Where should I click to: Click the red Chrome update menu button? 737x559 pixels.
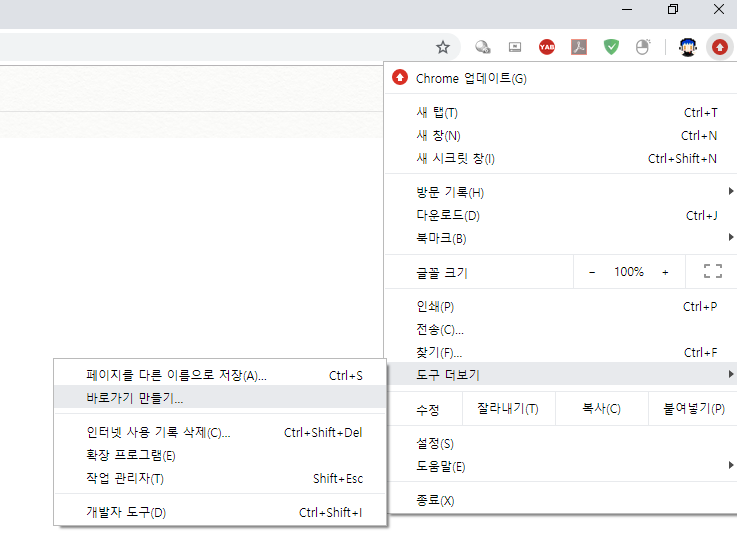tap(720, 47)
